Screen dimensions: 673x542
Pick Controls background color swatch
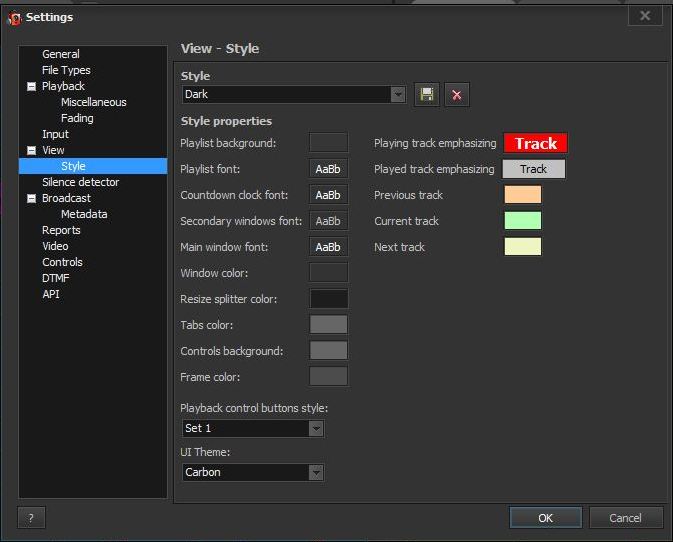tap(328, 351)
